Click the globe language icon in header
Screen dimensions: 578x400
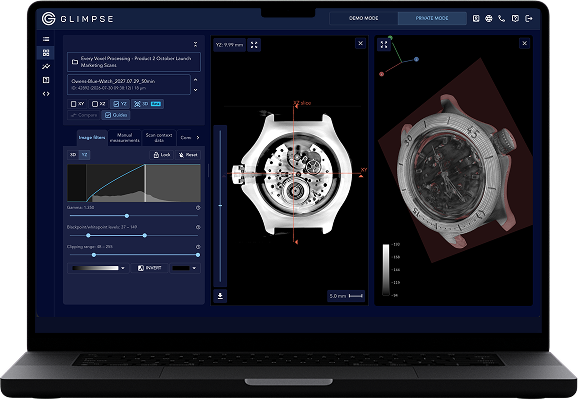[x=489, y=18]
